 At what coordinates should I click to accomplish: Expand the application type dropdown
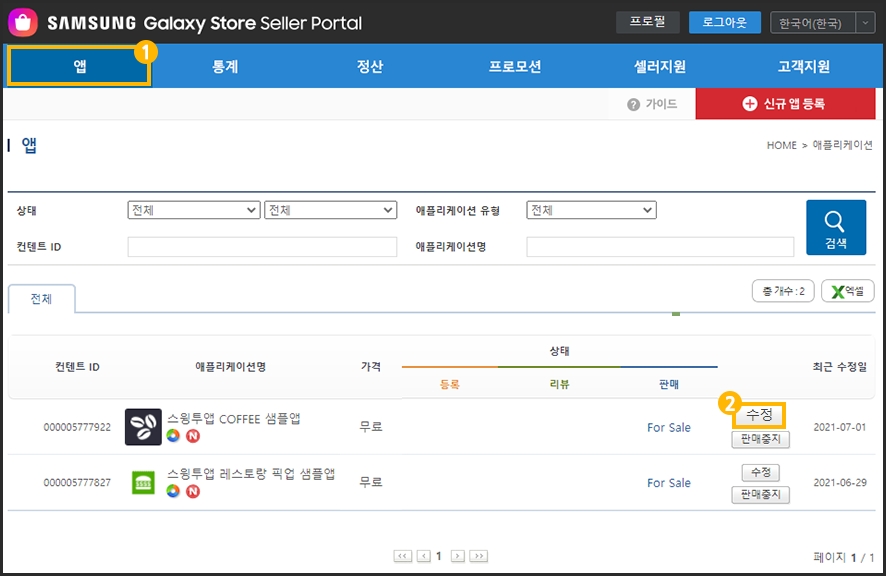pyautogui.click(x=591, y=210)
